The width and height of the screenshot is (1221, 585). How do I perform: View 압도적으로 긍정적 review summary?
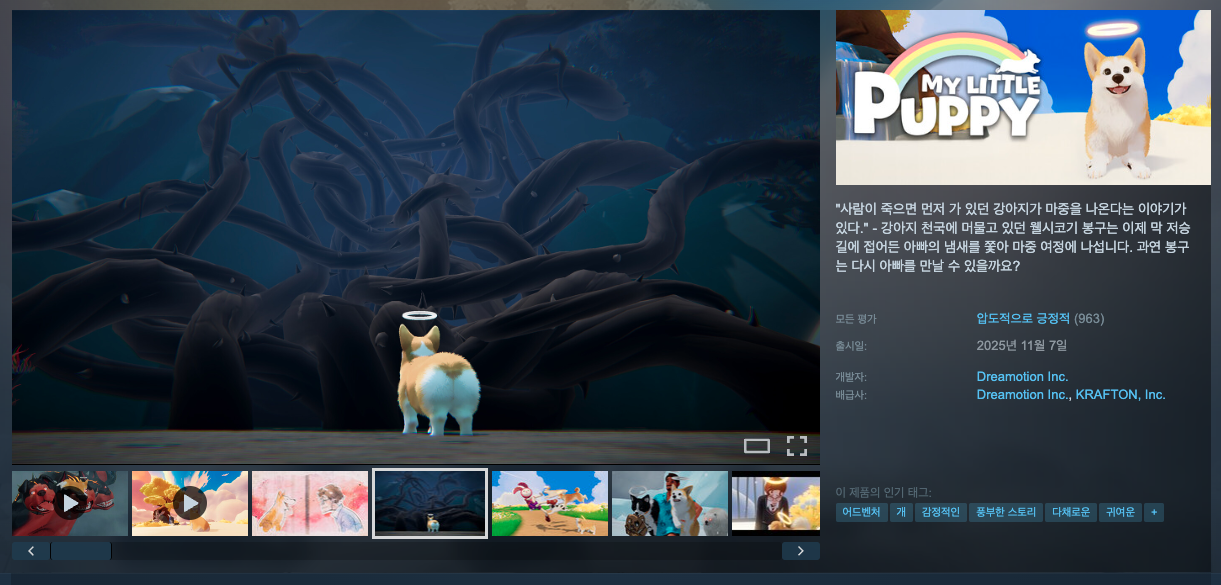click(1023, 319)
